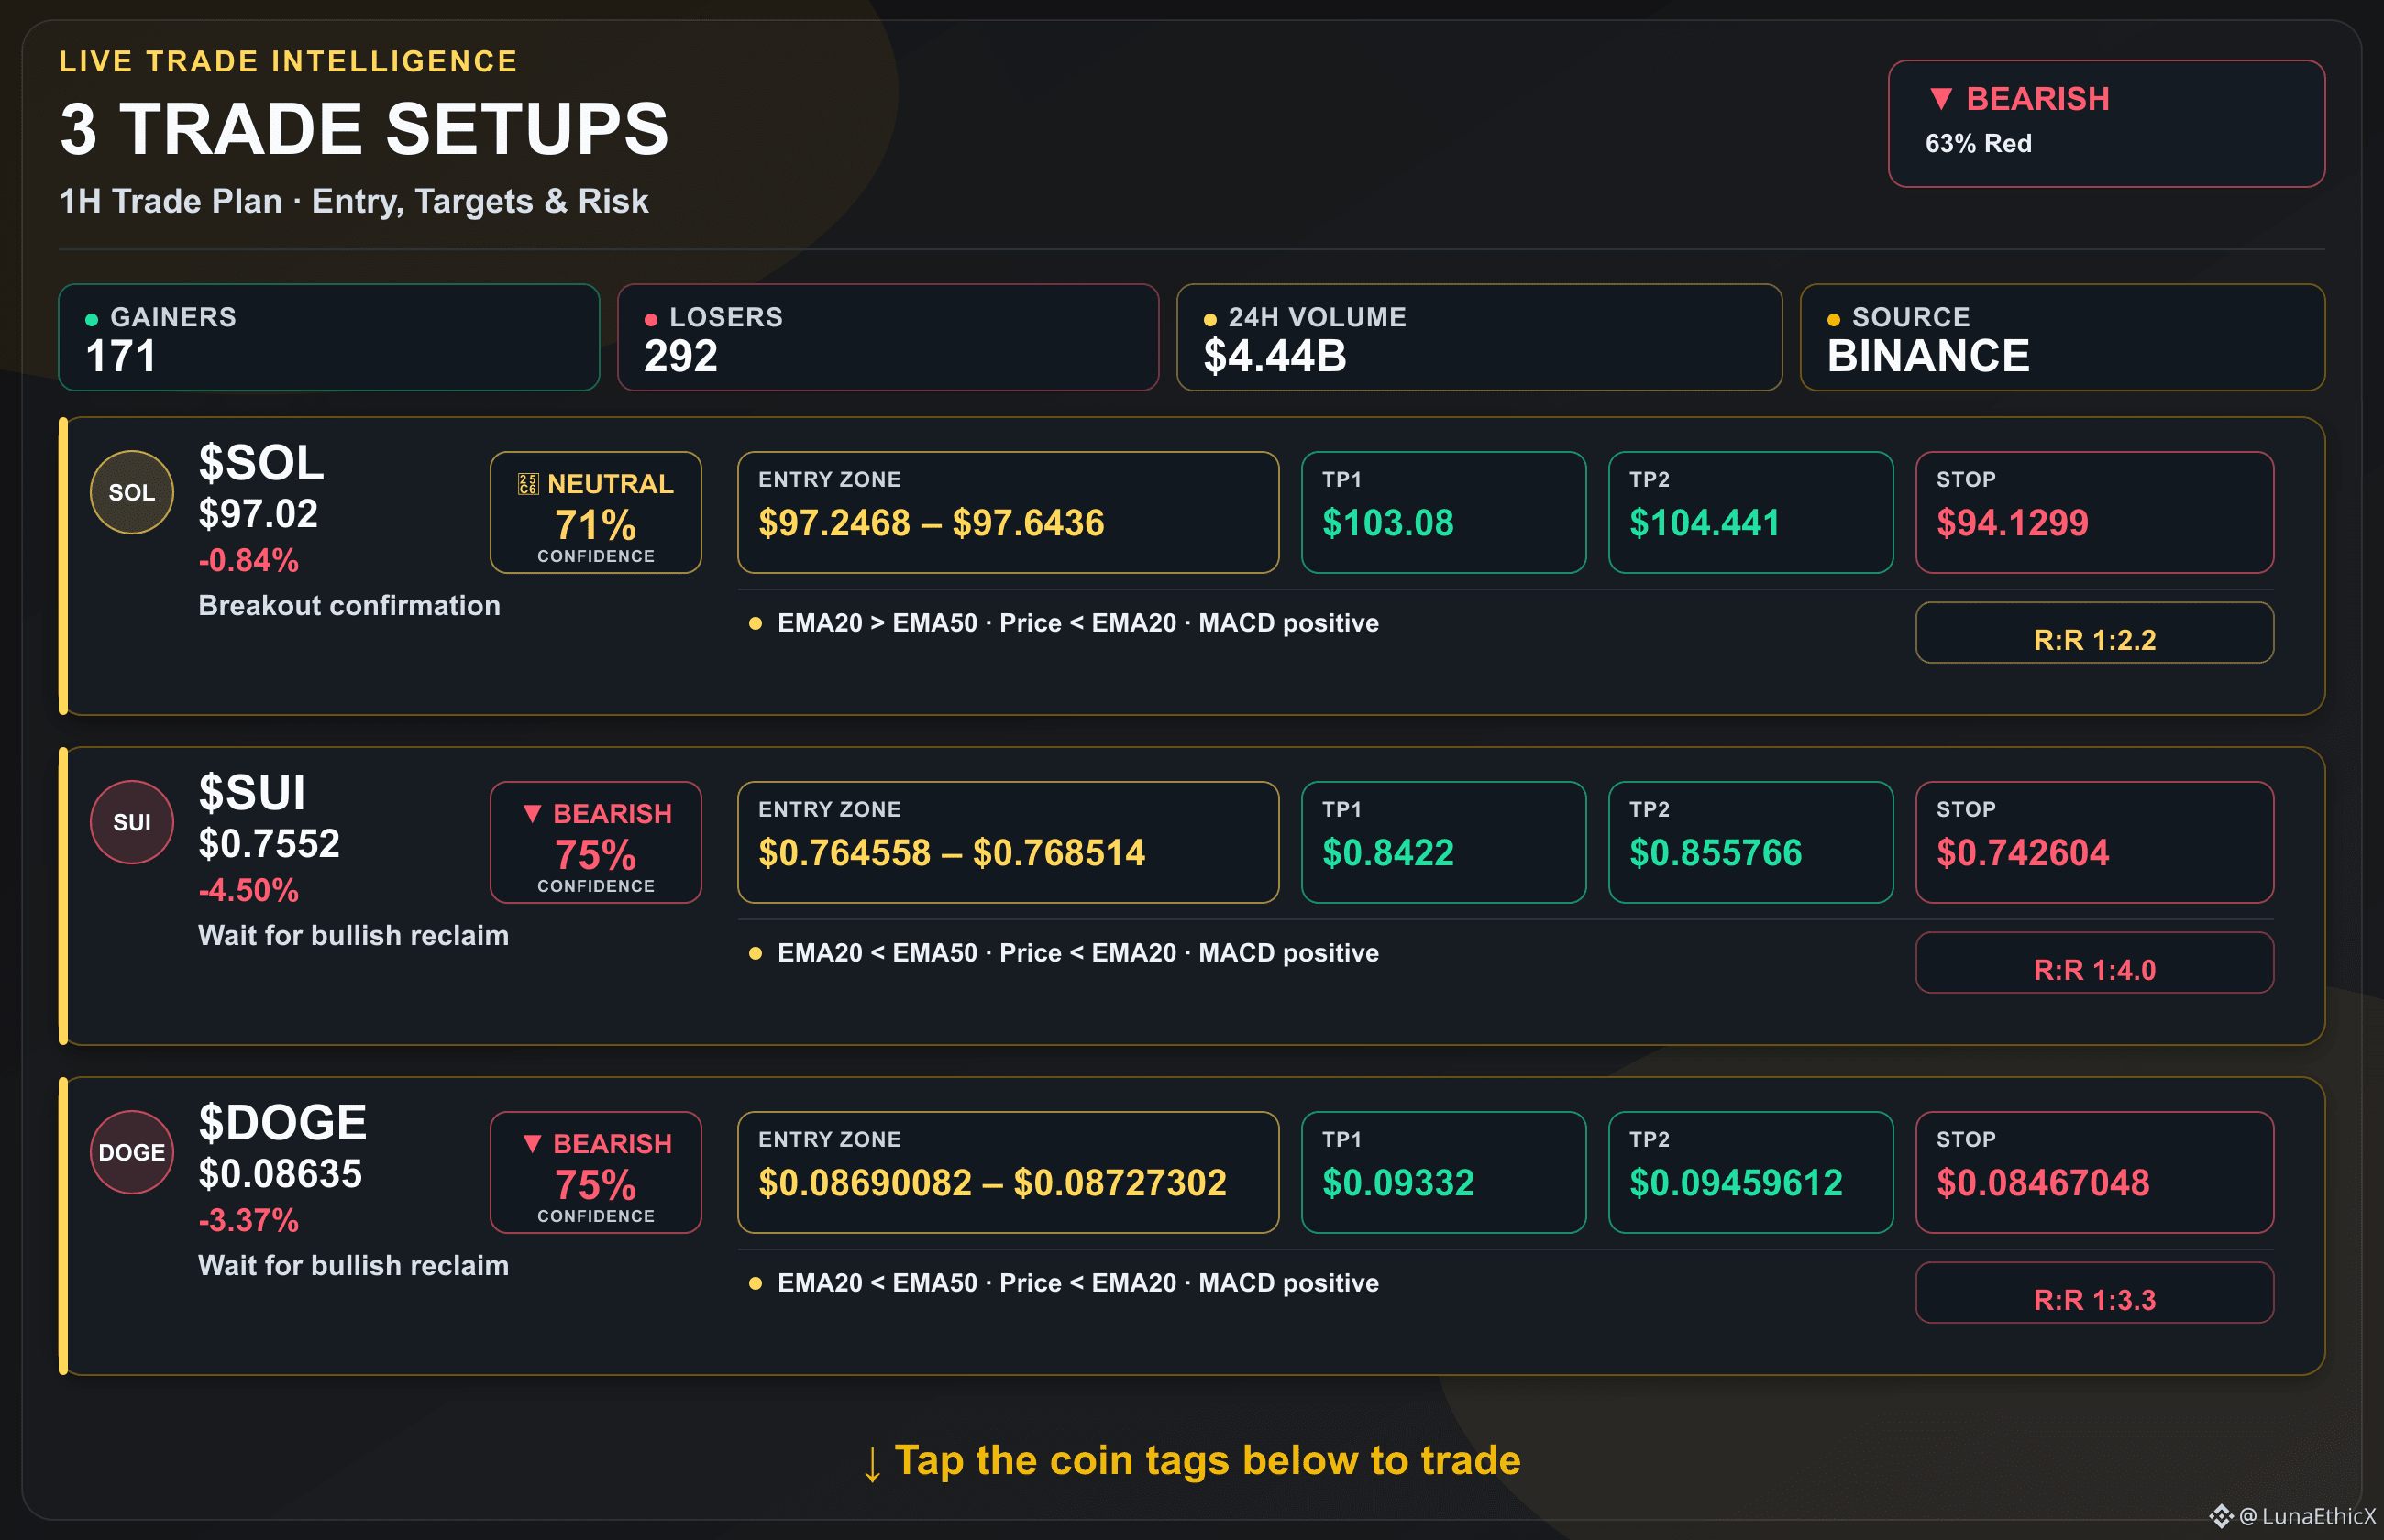Click SUI's "Wait for bullish reclaim" note
This screenshot has height=1540, width=2384.
[353, 935]
